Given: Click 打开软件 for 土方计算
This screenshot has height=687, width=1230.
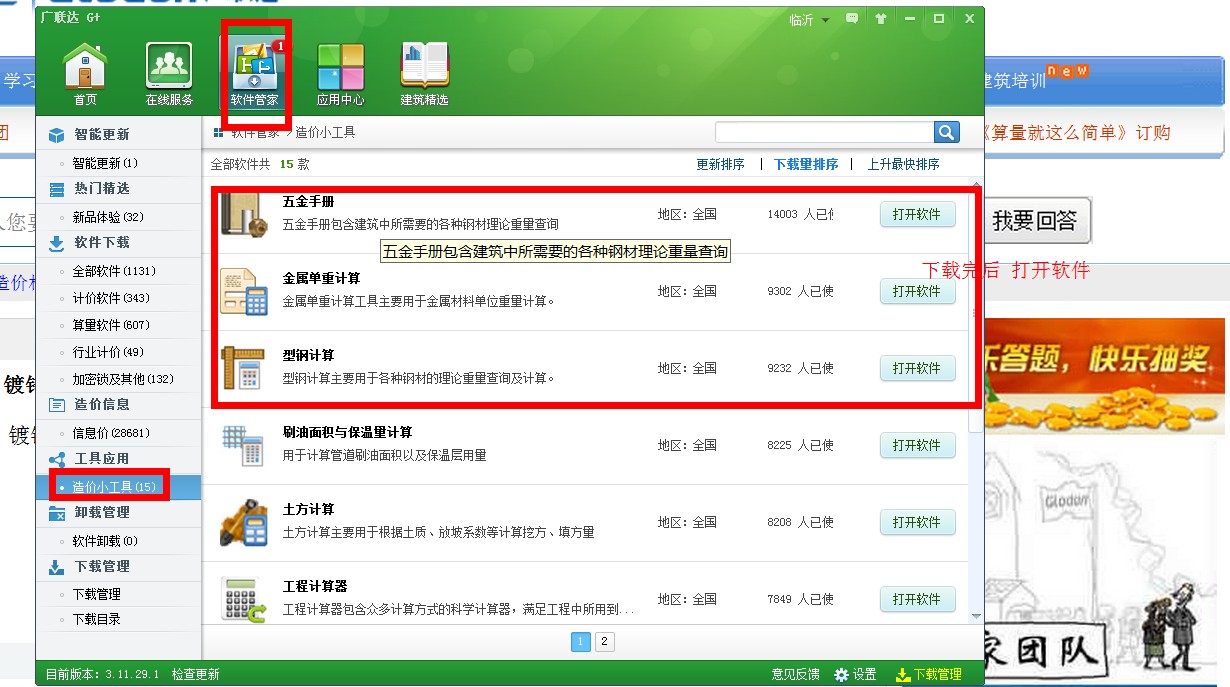Looking at the screenshot, I should tap(917, 522).
